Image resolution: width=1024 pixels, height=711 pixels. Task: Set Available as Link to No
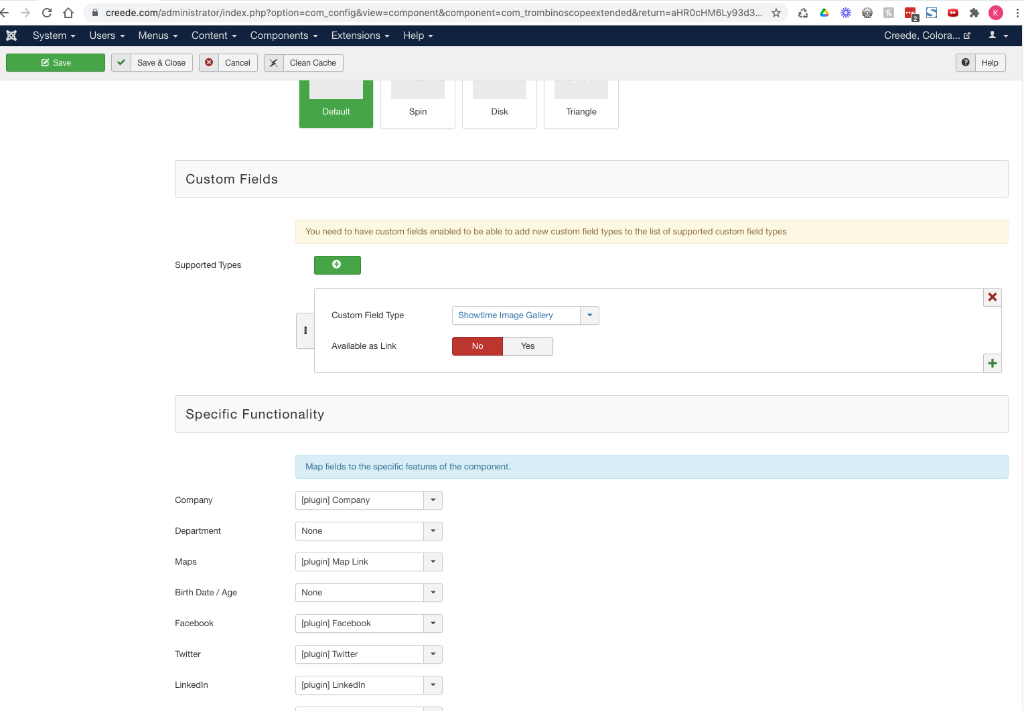coord(477,346)
